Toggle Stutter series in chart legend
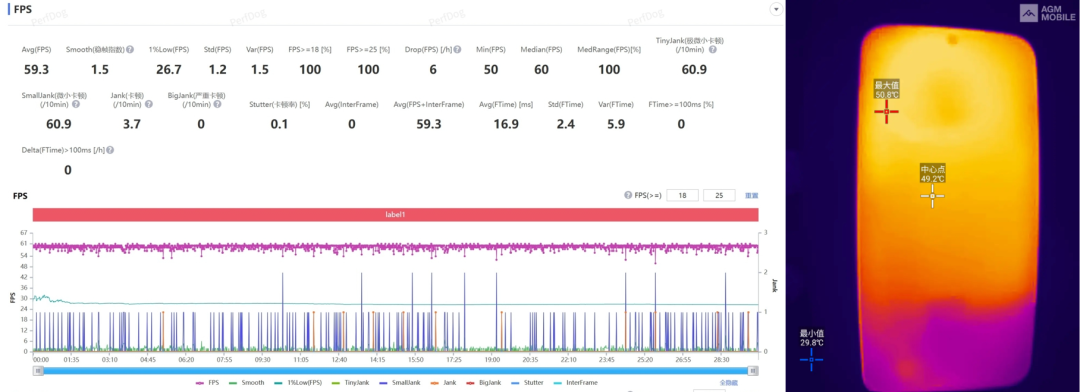The image size is (1080, 392). (x=527, y=382)
